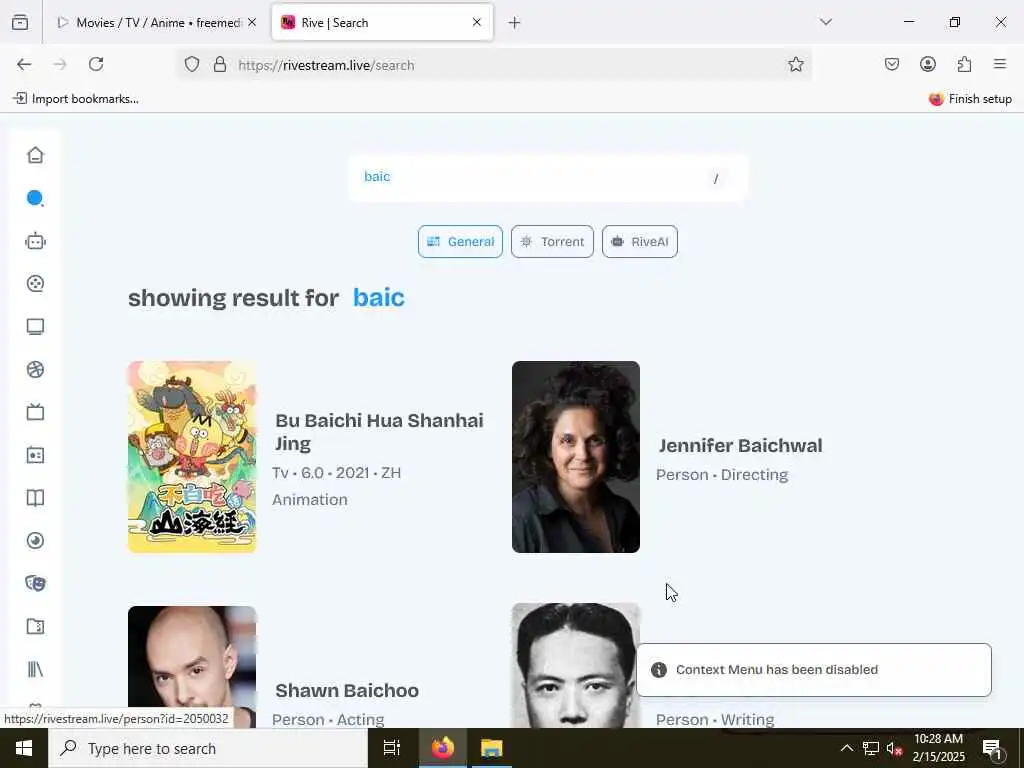Select the Rive | Search tab
Image resolution: width=1024 pixels, height=768 pixels.
382,23
